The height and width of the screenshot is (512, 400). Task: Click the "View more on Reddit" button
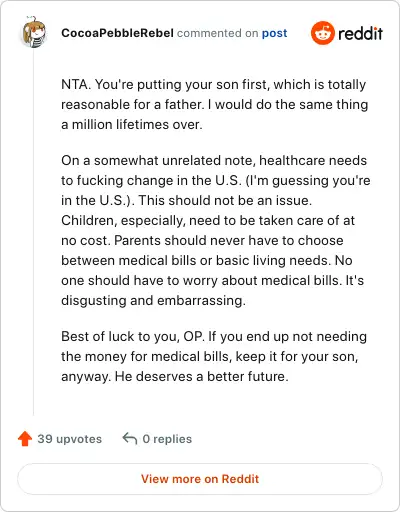(200, 479)
